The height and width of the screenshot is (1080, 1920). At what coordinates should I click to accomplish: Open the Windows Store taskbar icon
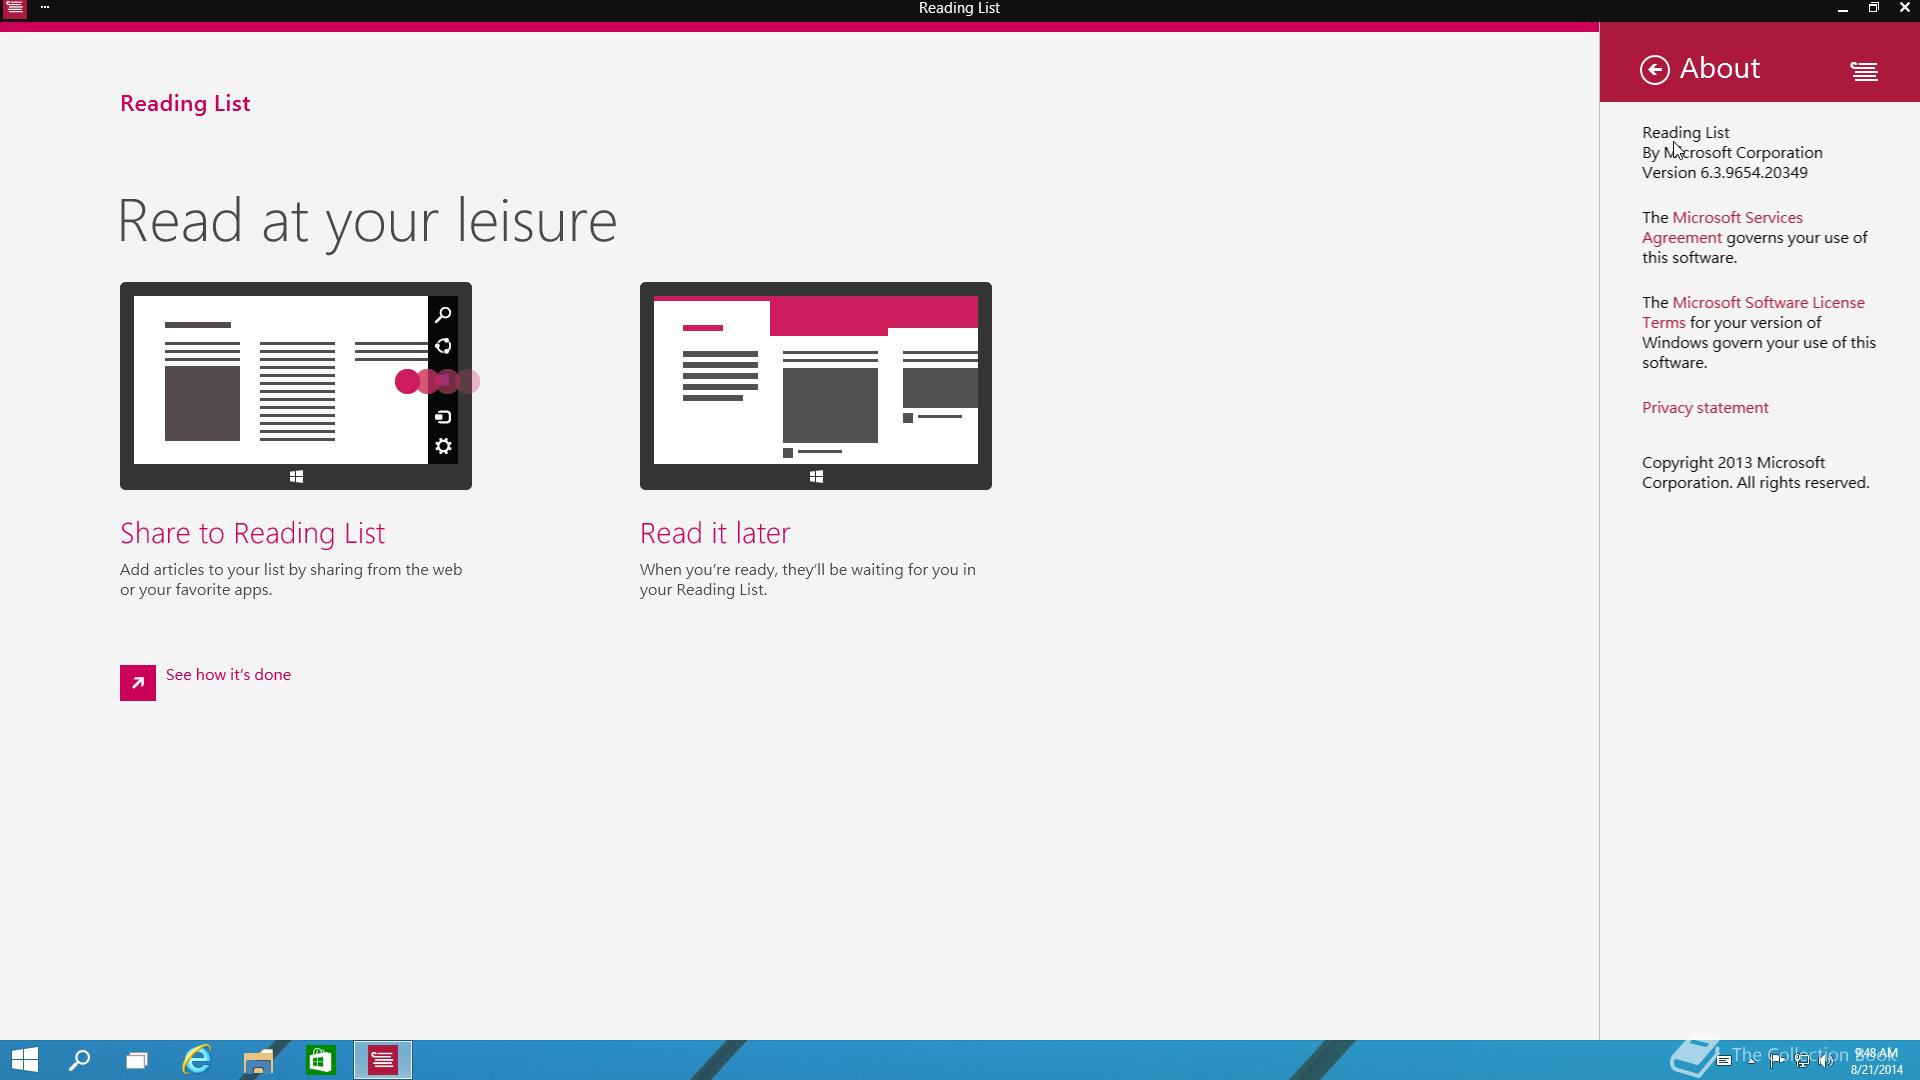pos(320,1060)
